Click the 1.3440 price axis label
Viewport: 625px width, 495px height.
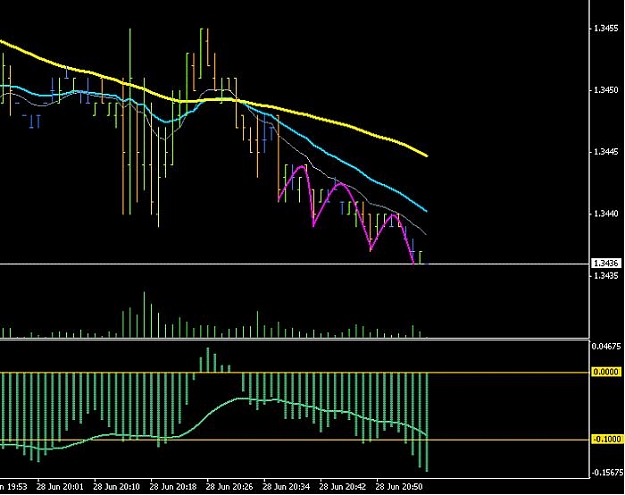pyautogui.click(x=606, y=214)
